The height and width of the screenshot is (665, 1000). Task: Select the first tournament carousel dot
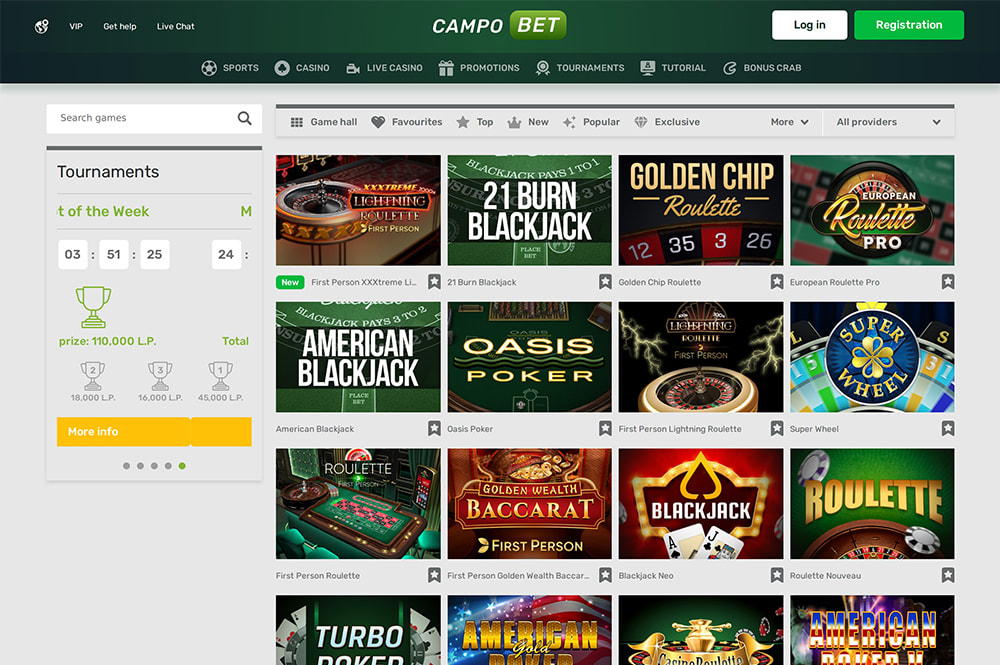click(126, 466)
